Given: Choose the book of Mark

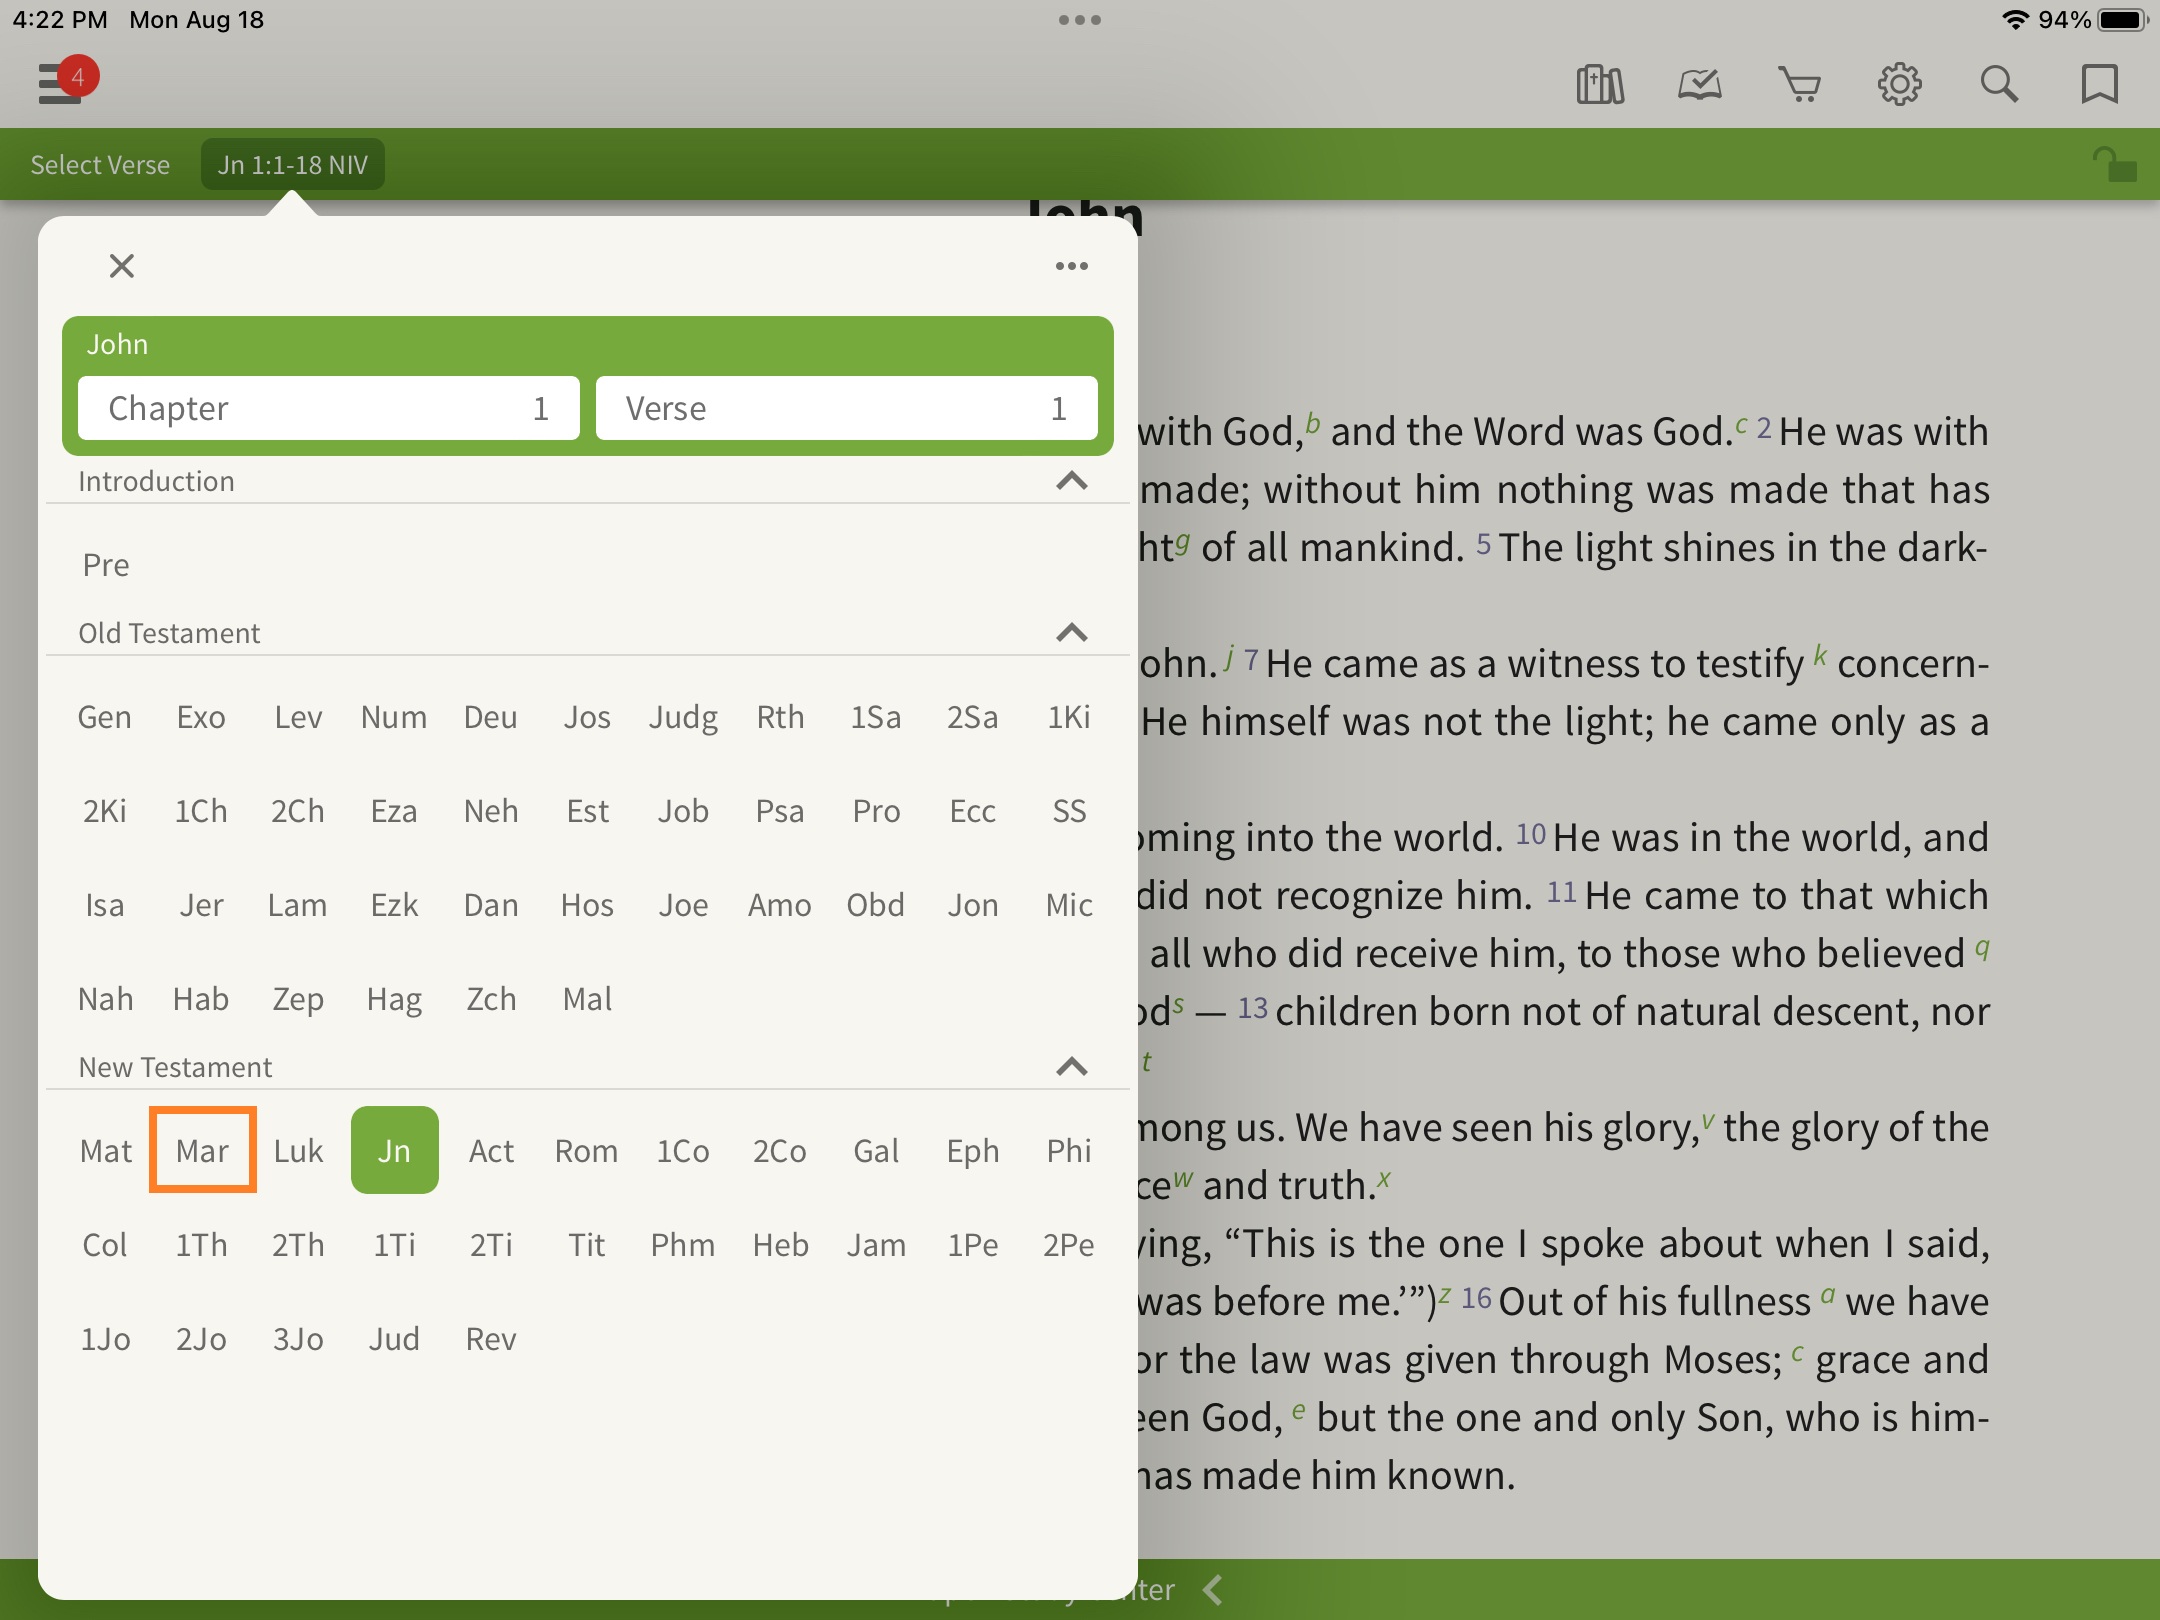Looking at the screenshot, I should coord(202,1150).
